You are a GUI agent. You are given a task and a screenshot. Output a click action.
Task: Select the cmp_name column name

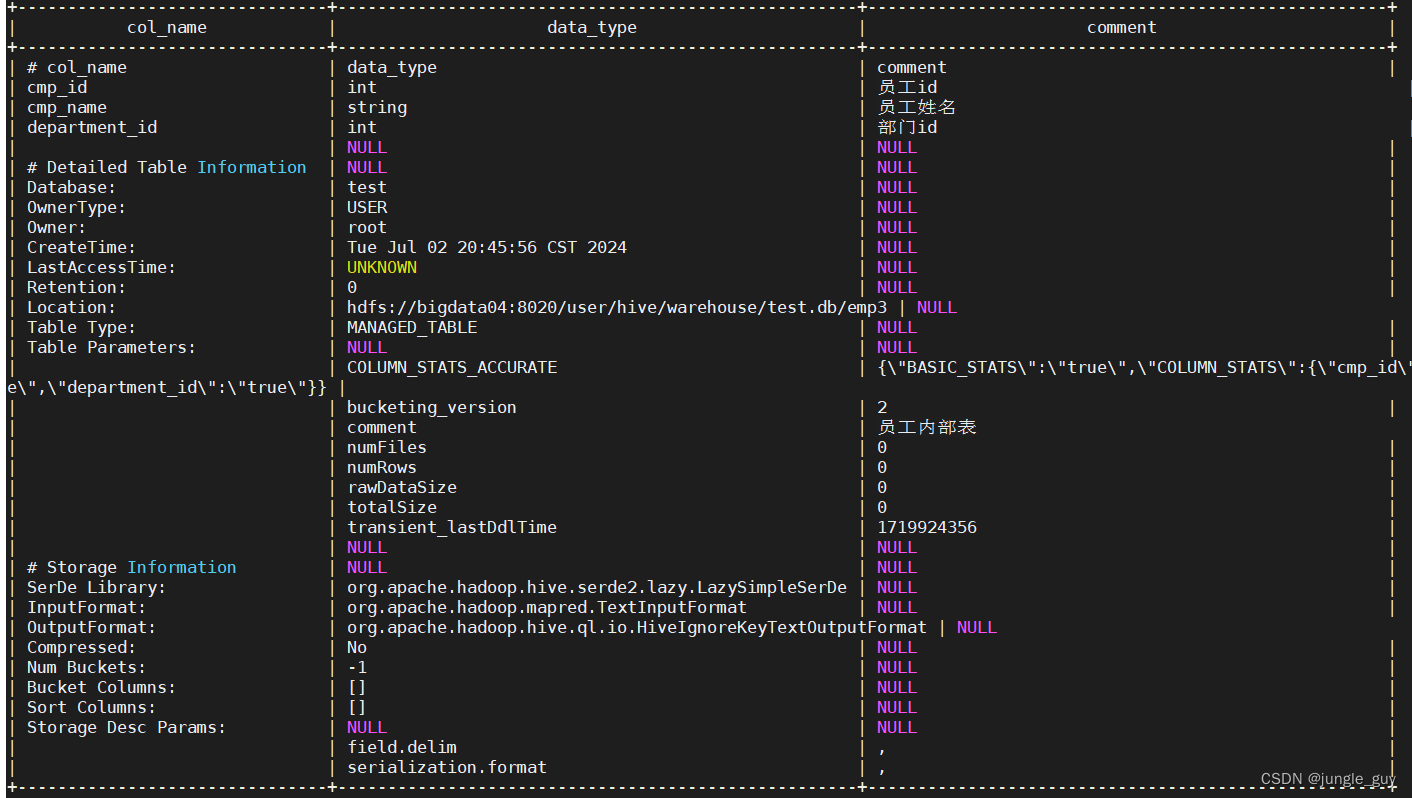click(67, 108)
